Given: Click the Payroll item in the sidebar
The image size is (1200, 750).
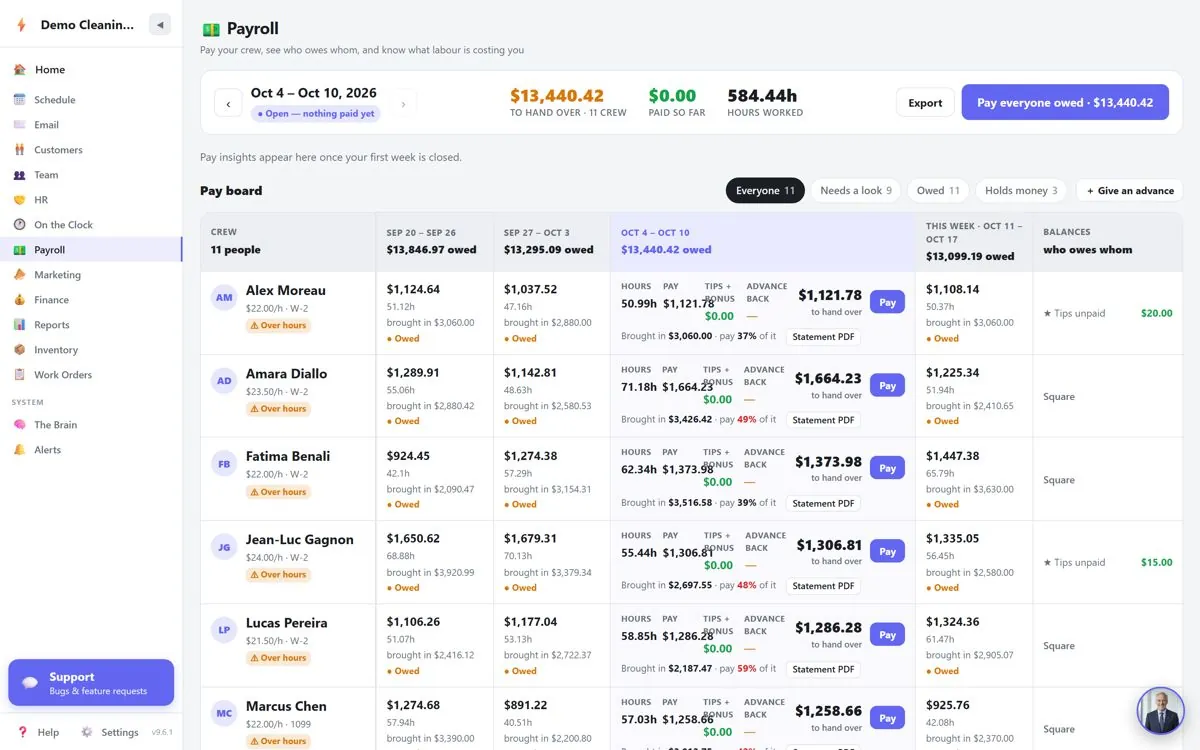Looking at the screenshot, I should (x=91, y=250).
